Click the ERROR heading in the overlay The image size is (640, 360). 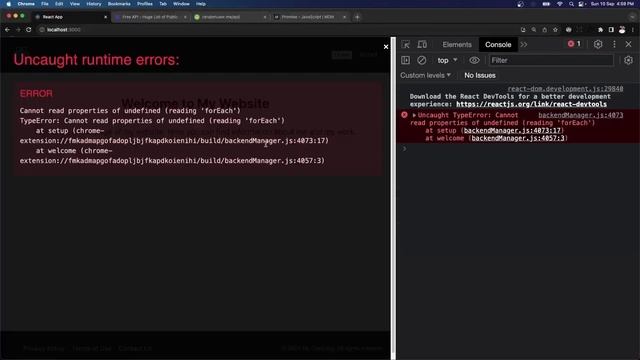coord(36,93)
